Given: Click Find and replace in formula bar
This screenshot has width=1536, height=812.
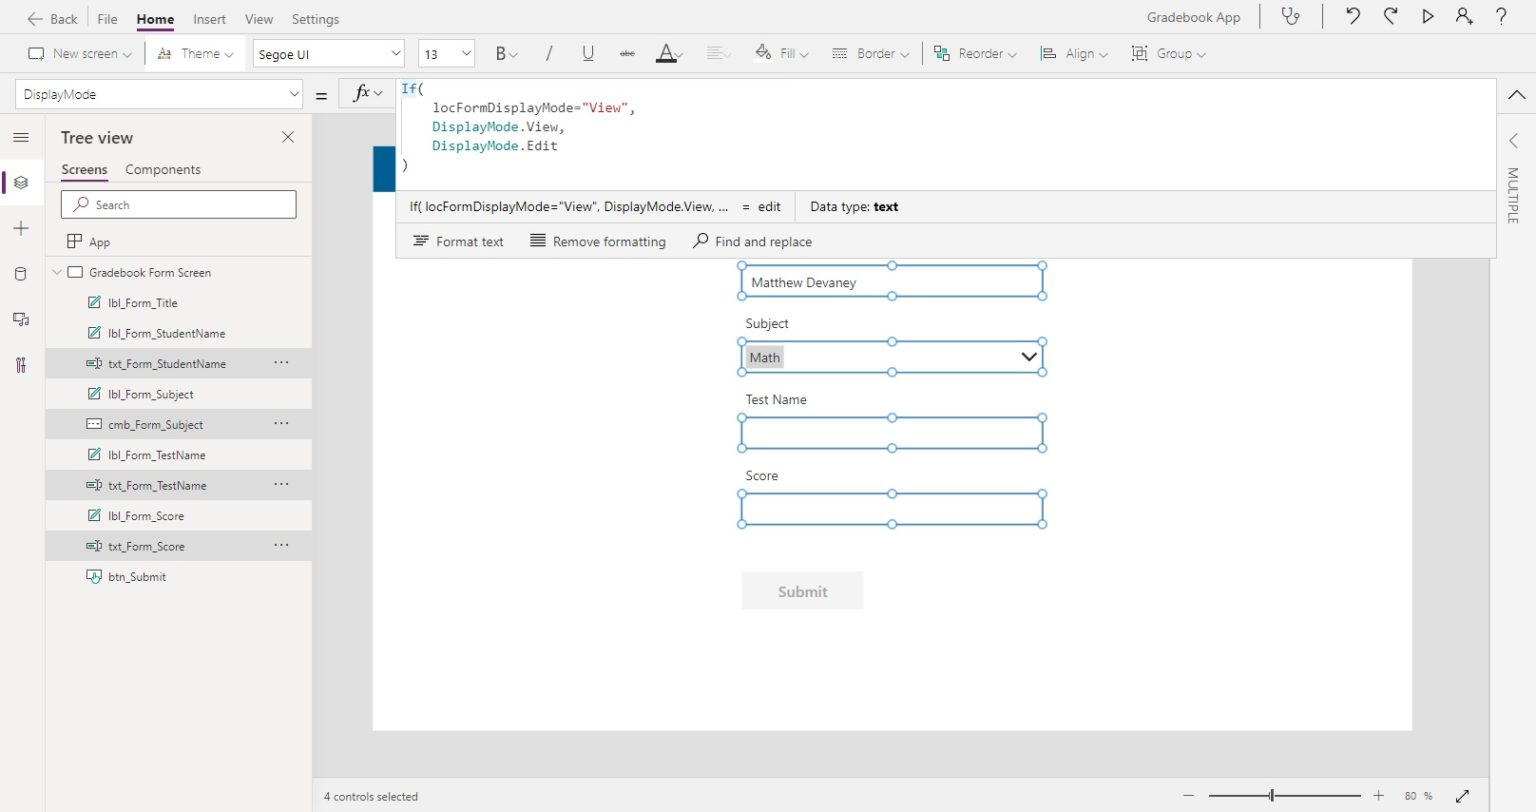Looking at the screenshot, I should 752,241.
